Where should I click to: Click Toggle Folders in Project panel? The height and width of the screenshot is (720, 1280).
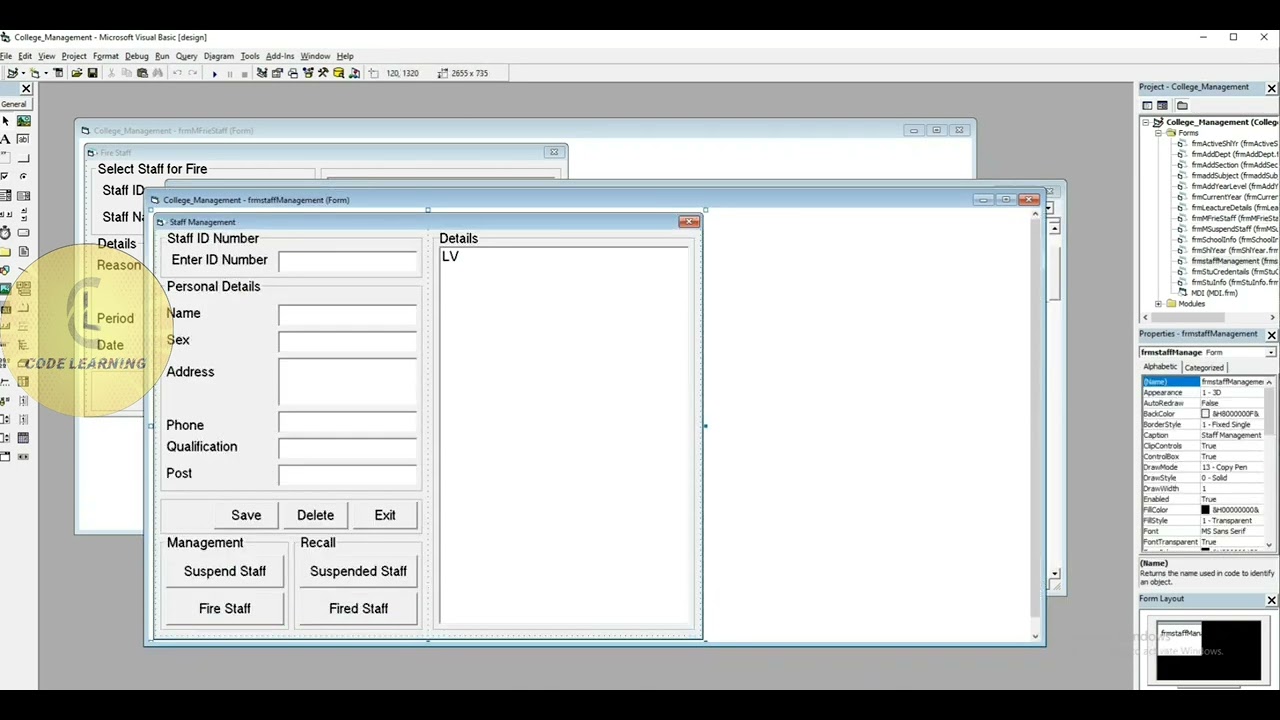[x=1182, y=105]
